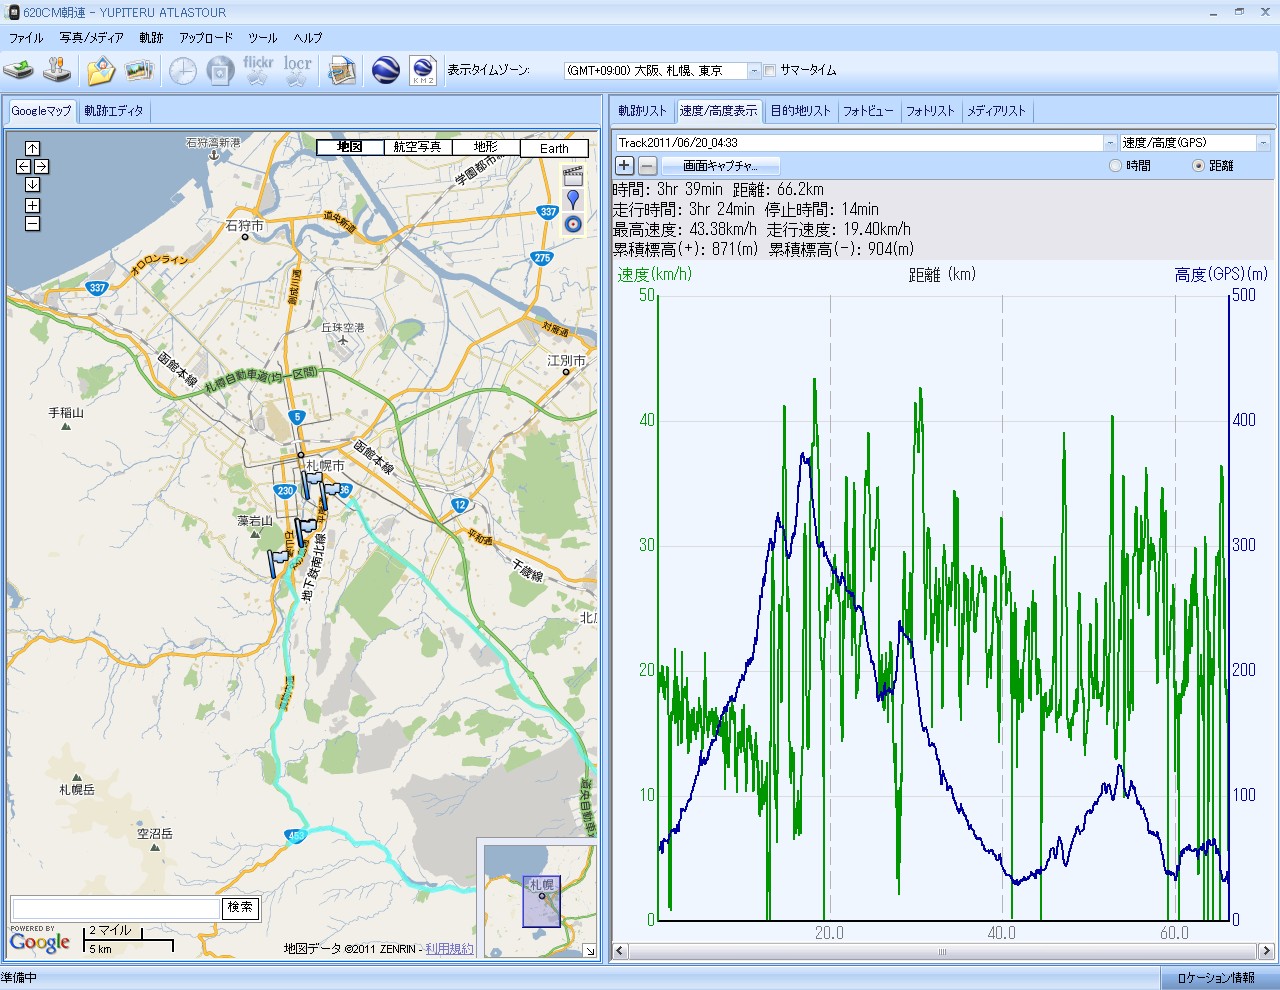Click the 検索 search button
The width and height of the screenshot is (1280, 990).
[240, 907]
